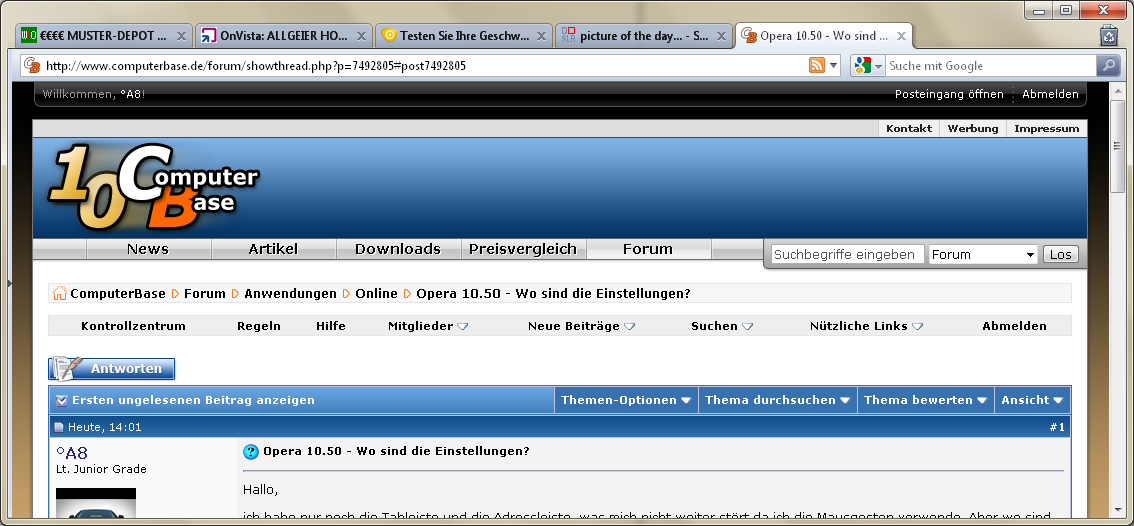Expand the Mitglieder menu
This screenshot has width=1134, height=526.
(427, 326)
